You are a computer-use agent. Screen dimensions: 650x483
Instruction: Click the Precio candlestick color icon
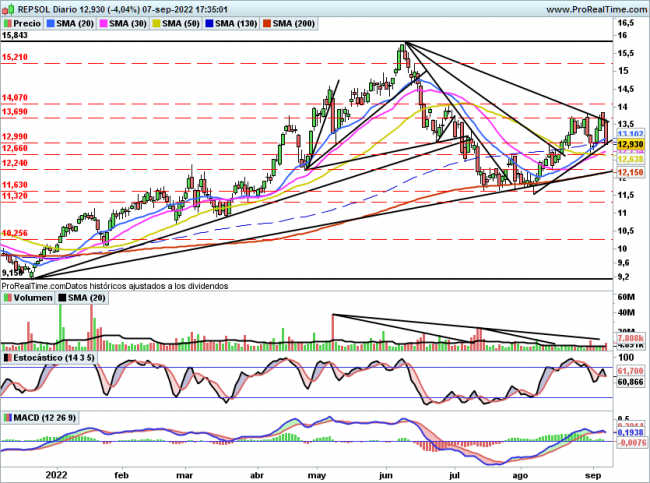point(8,24)
